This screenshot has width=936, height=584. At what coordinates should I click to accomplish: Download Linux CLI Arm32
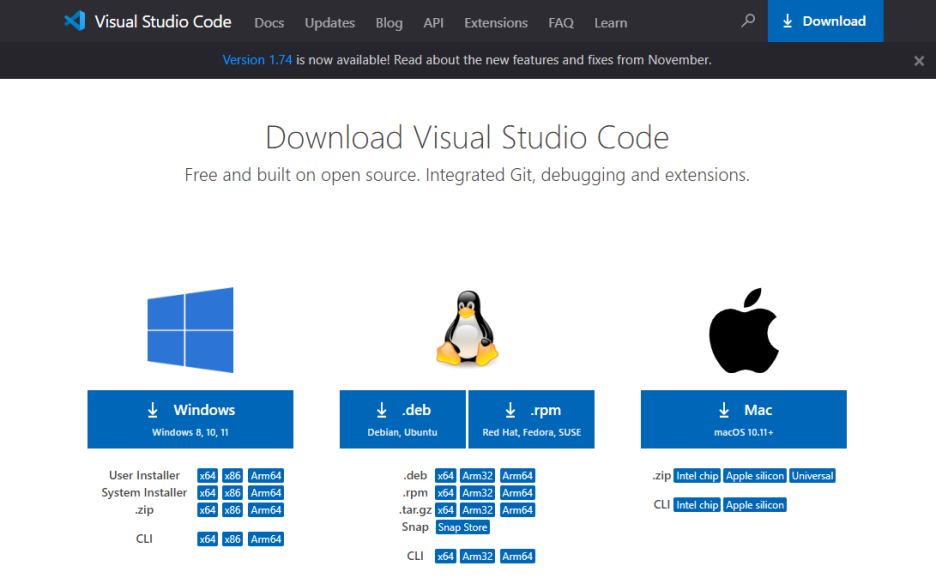(478, 557)
